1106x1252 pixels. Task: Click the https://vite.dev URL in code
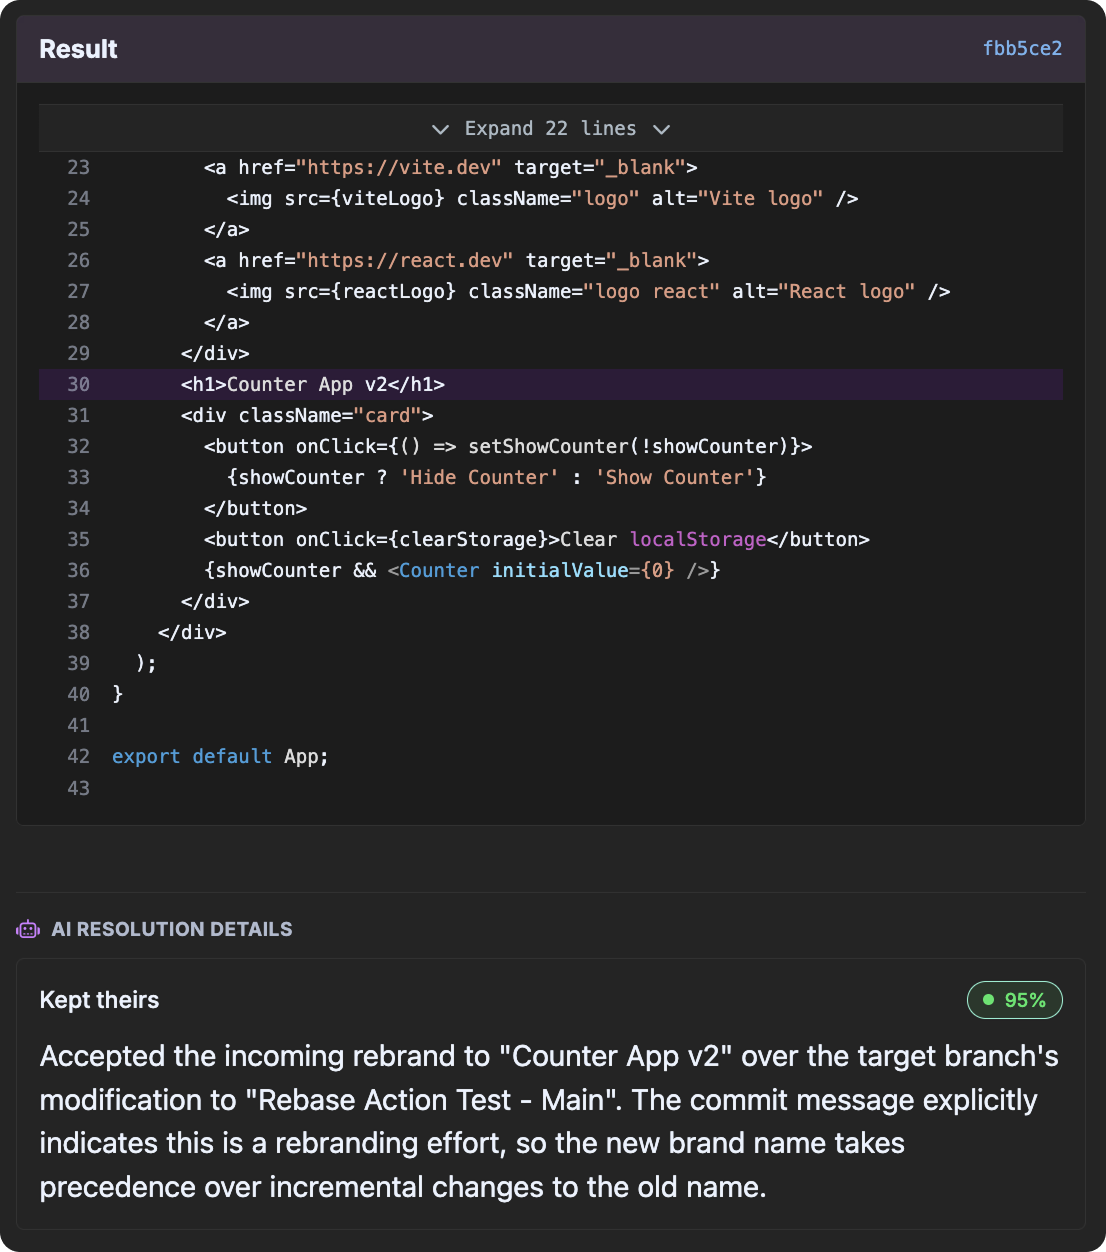point(404,167)
